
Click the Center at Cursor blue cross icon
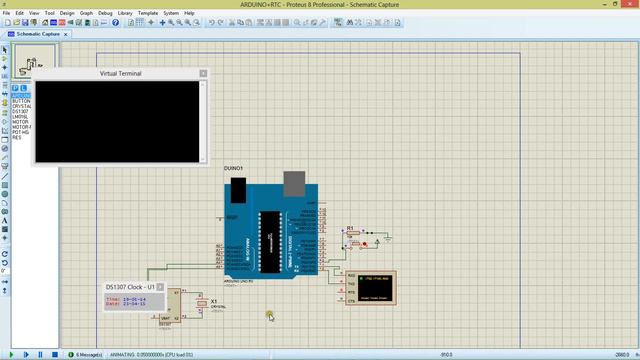162,22
